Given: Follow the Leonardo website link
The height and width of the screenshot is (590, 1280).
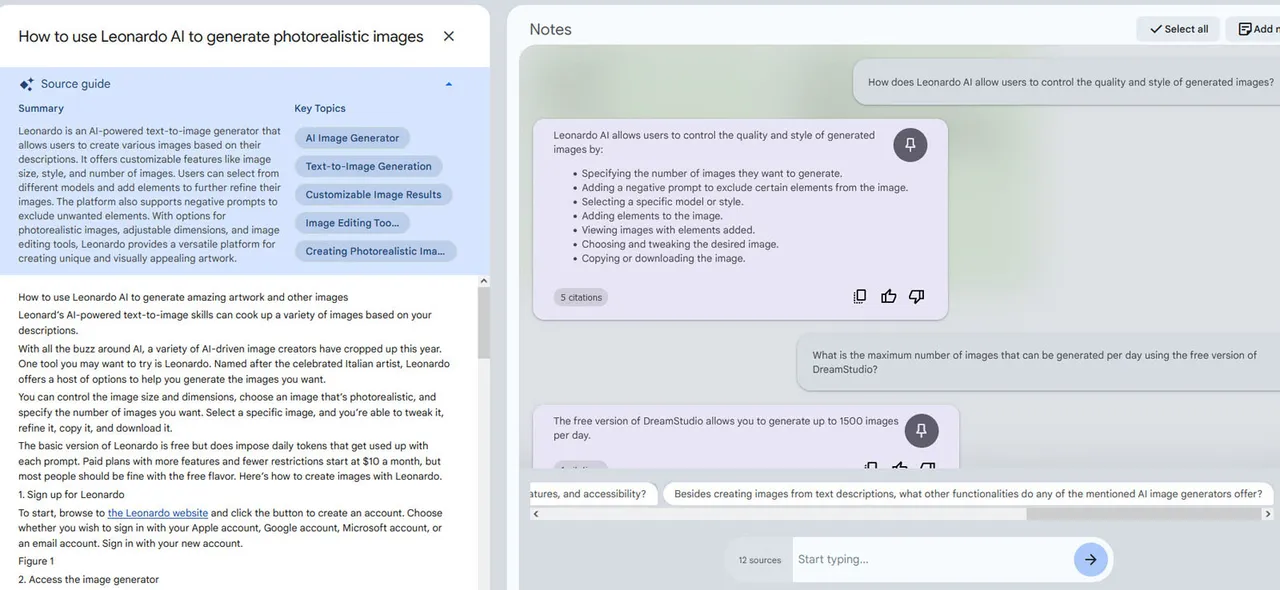Looking at the screenshot, I should pyautogui.click(x=158, y=513).
